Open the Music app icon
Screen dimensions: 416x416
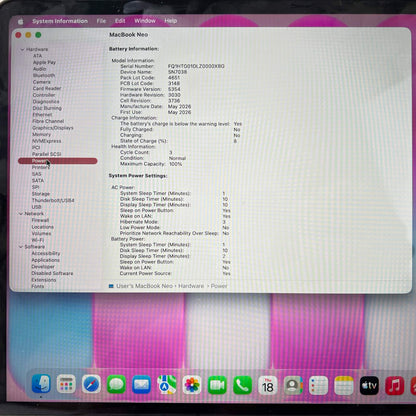395,385
